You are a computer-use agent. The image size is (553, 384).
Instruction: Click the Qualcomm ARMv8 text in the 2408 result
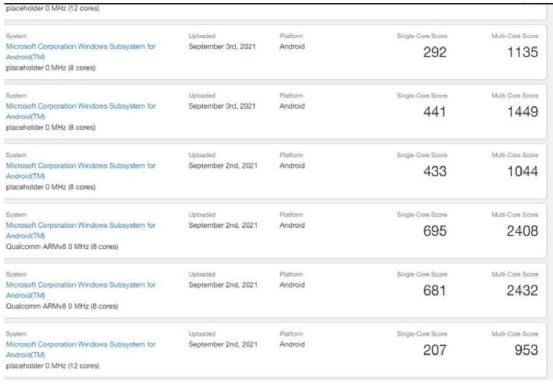pos(36,246)
